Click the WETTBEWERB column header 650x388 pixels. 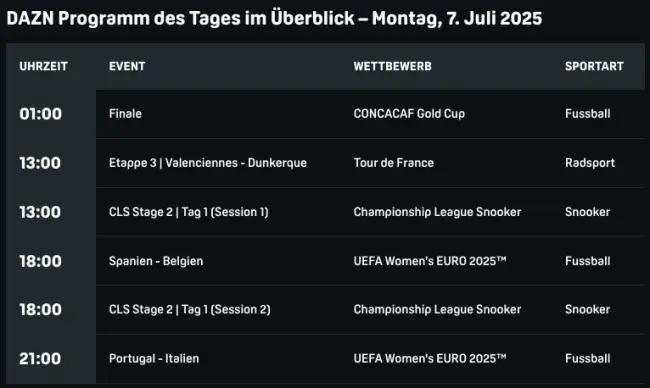pos(393,66)
